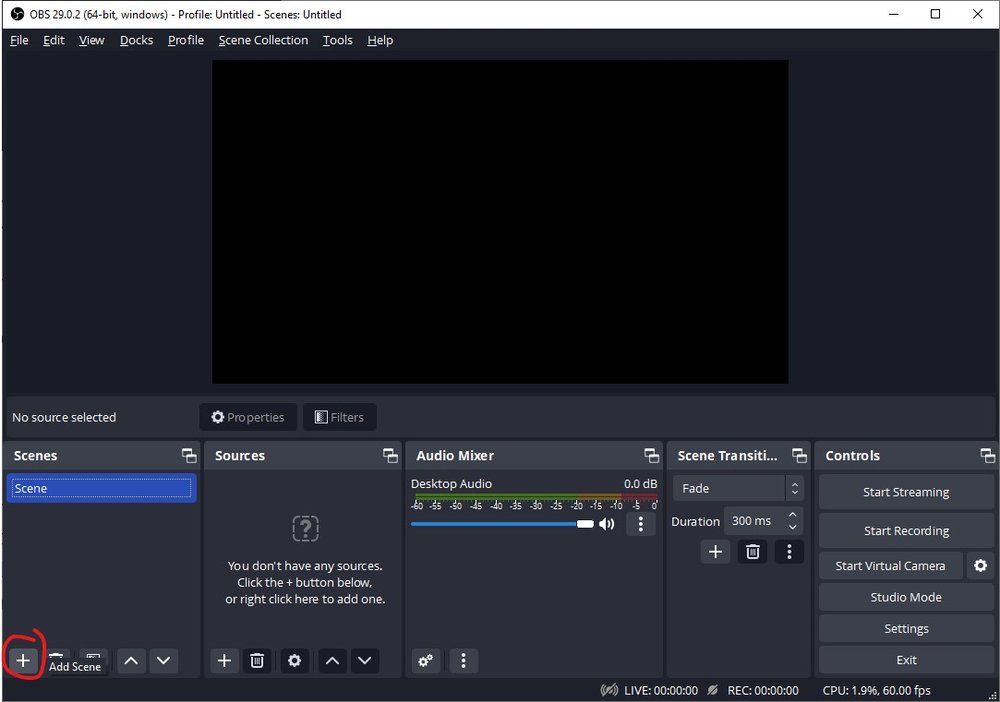Undock the Audio Mixer panel
Image resolution: width=1000 pixels, height=702 pixels.
tap(651, 455)
